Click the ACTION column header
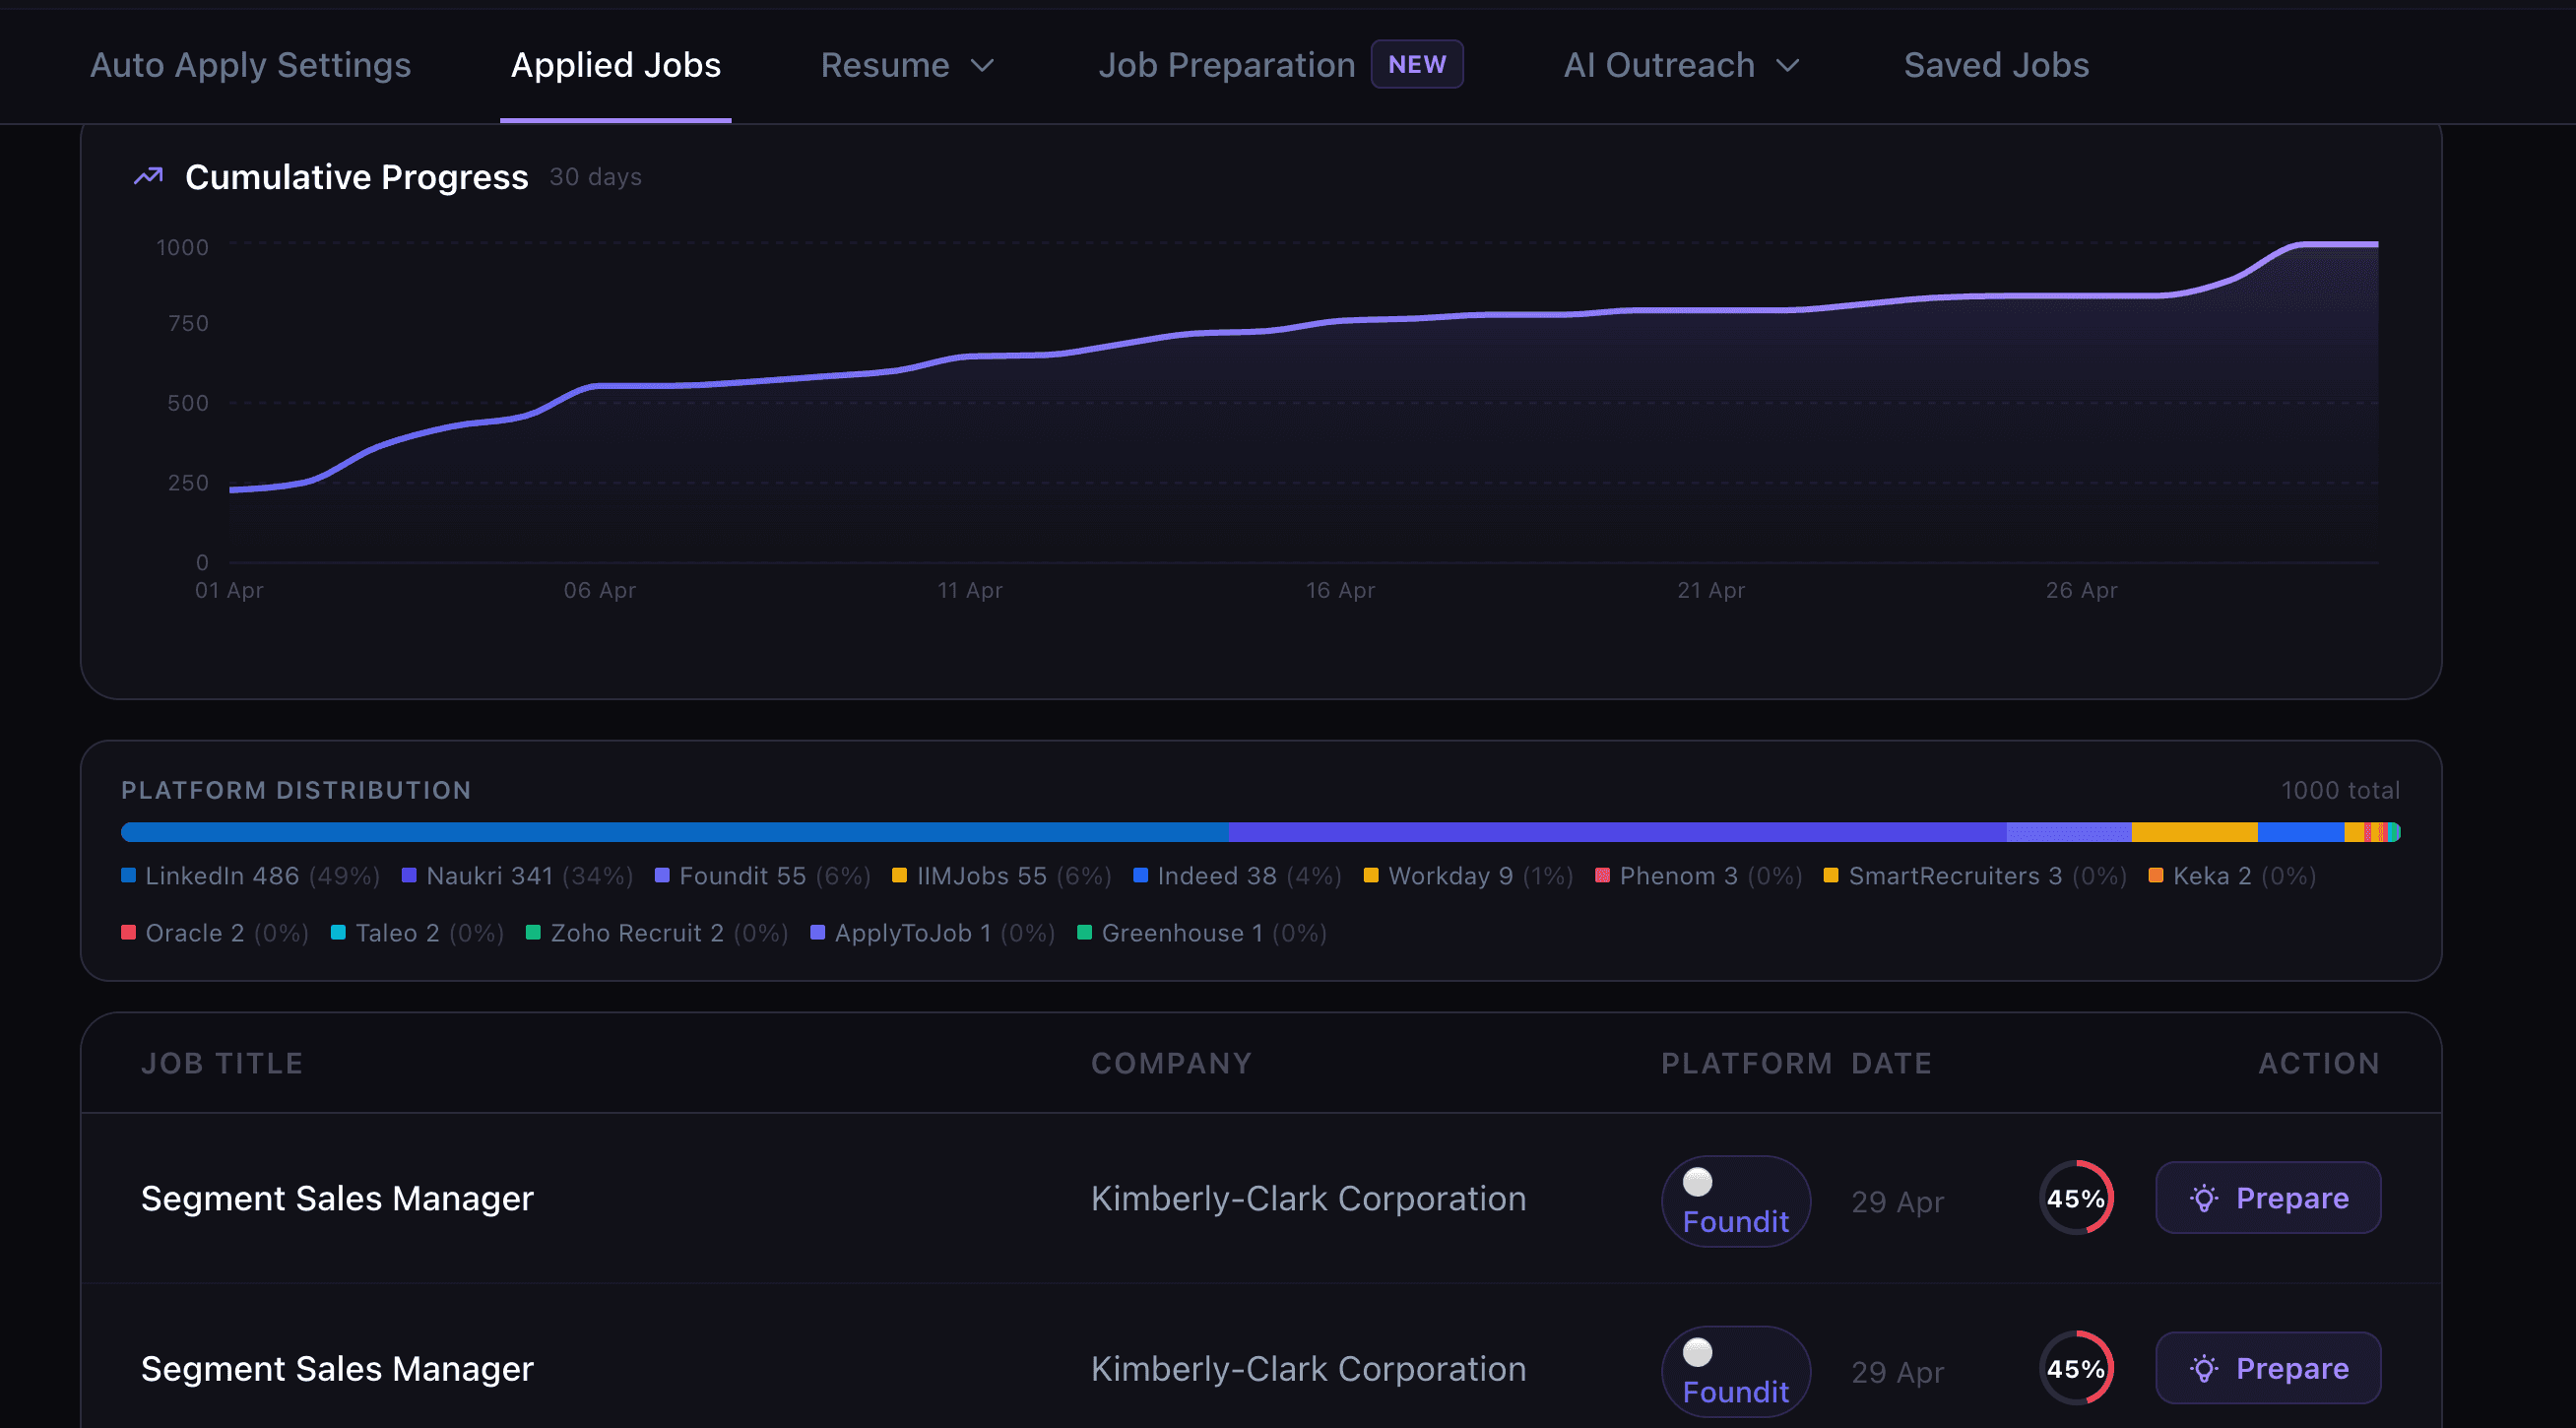The image size is (2576, 1428). tap(2319, 1062)
